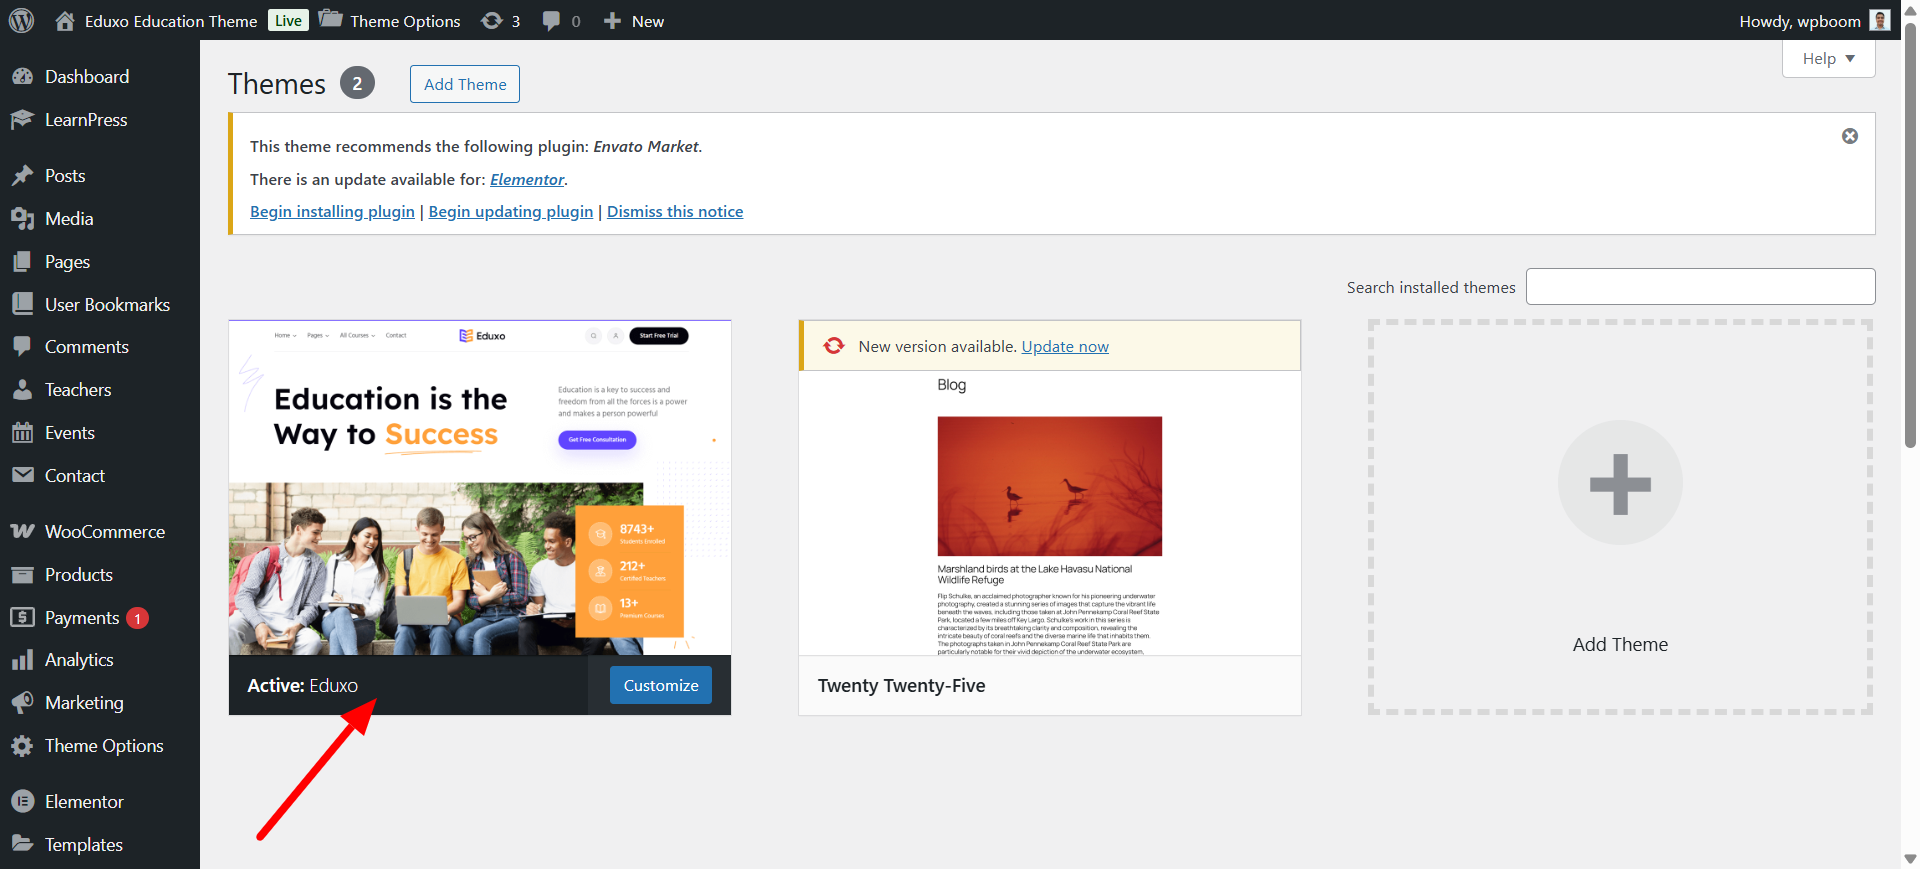Viewport: 1920px width, 869px height.
Task: Click the Live status badge in admin bar
Action: 288,20
